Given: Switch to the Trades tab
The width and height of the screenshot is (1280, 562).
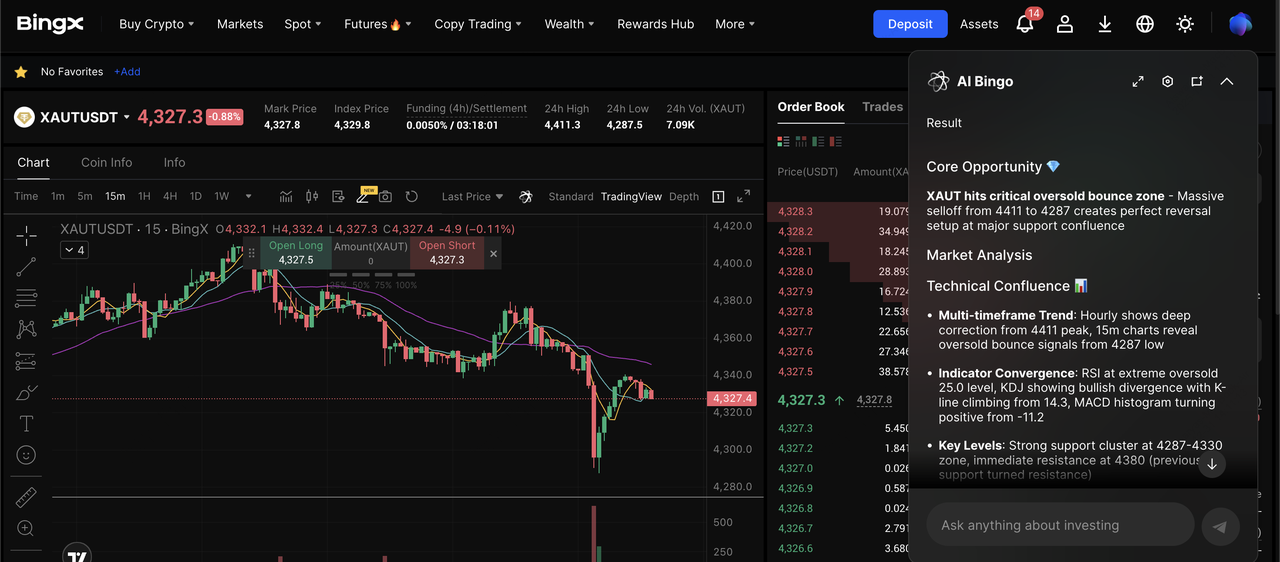Looking at the screenshot, I should 882,107.
